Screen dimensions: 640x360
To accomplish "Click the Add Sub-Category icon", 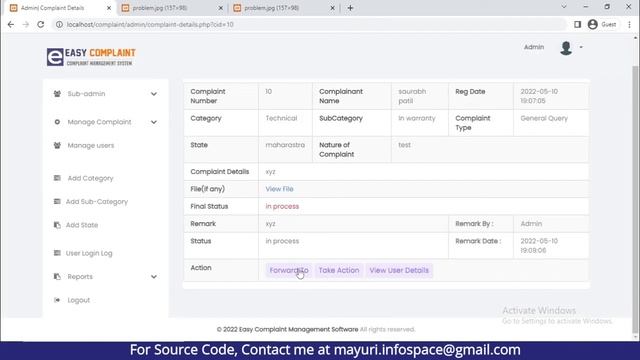I will point(57,202).
